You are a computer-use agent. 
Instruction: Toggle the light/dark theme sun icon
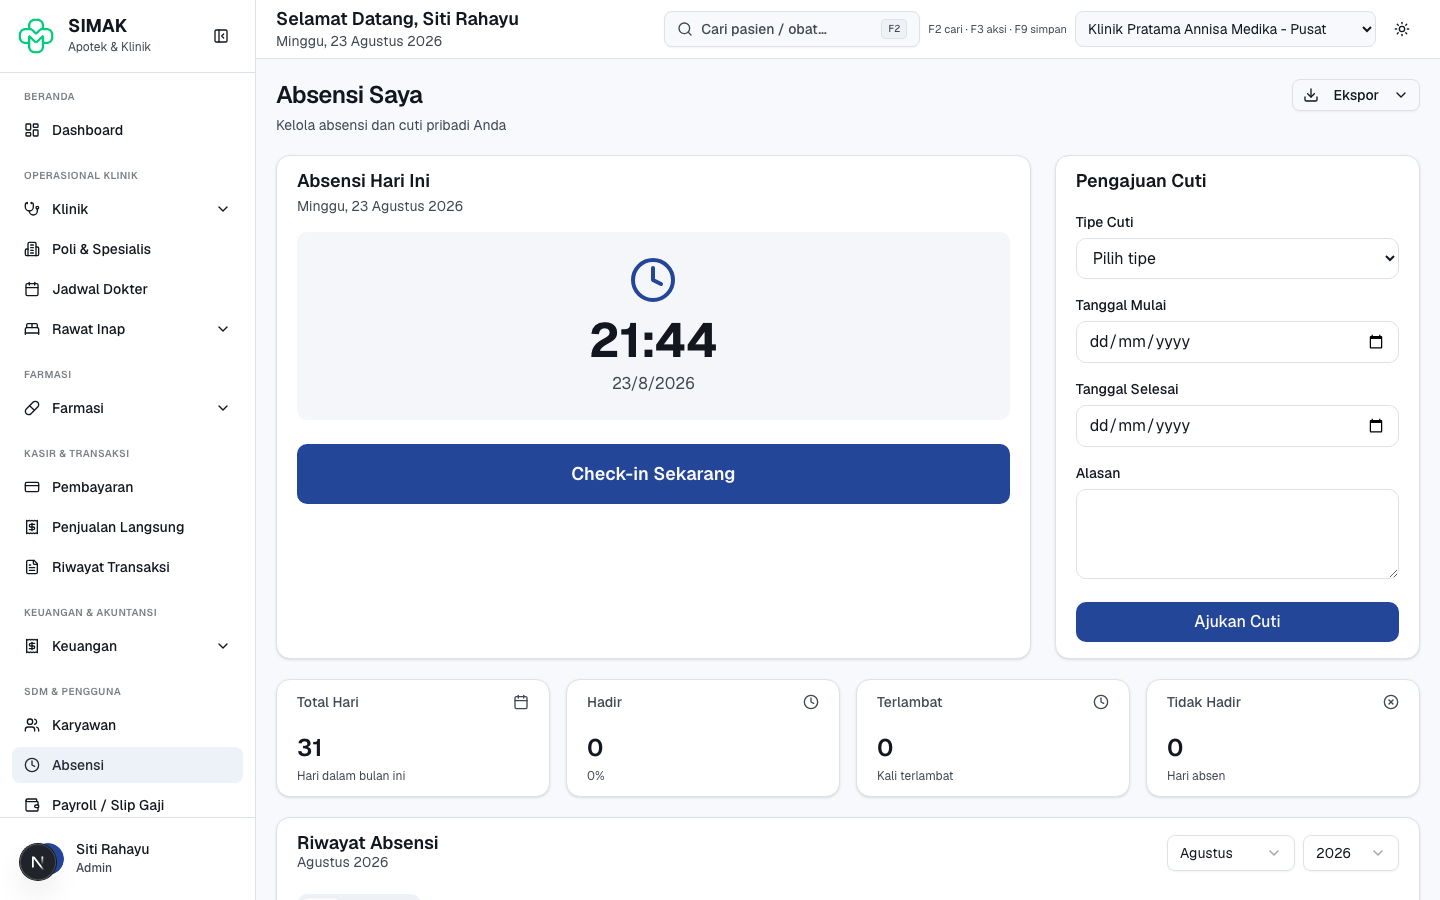pyautogui.click(x=1402, y=29)
